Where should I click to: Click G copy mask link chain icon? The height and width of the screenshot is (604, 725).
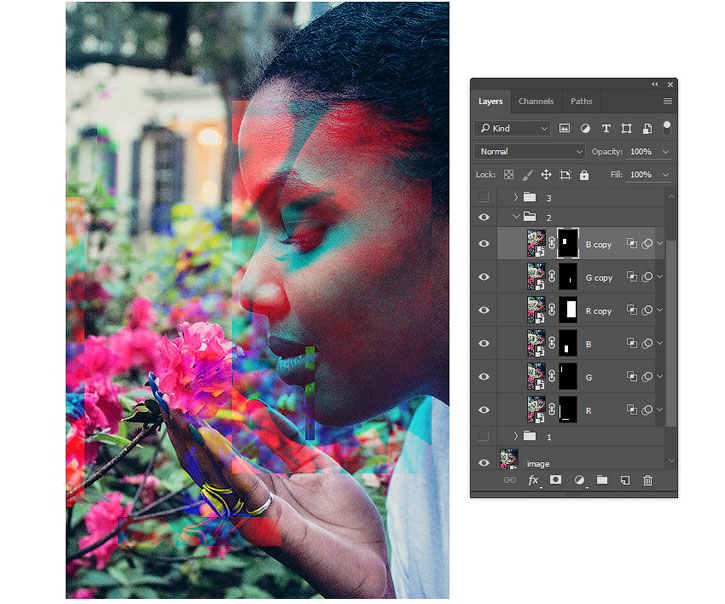pyautogui.click(x=552, y=276)
